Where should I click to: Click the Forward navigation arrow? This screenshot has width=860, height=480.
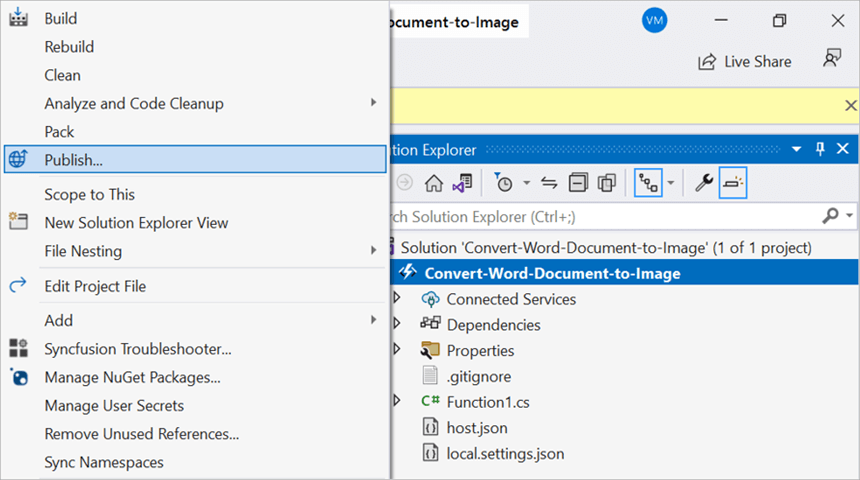404,183
